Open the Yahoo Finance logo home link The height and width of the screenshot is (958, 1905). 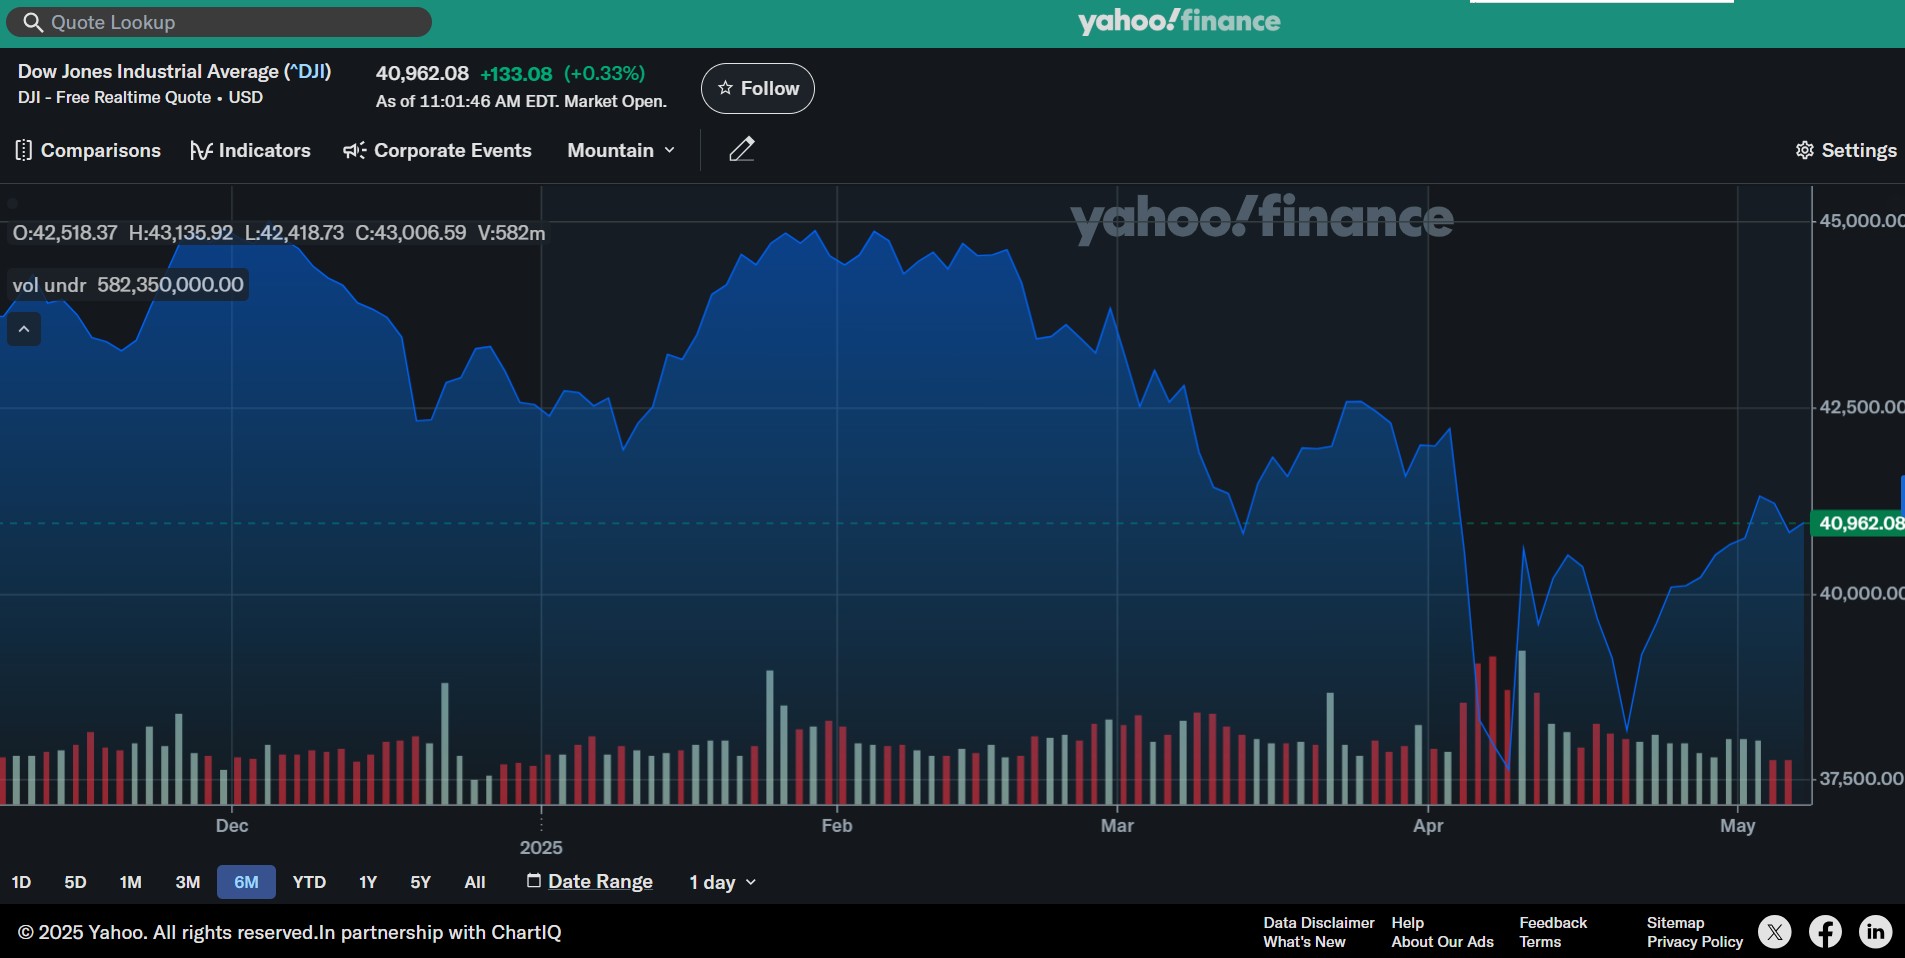(x=1179, y=21)
